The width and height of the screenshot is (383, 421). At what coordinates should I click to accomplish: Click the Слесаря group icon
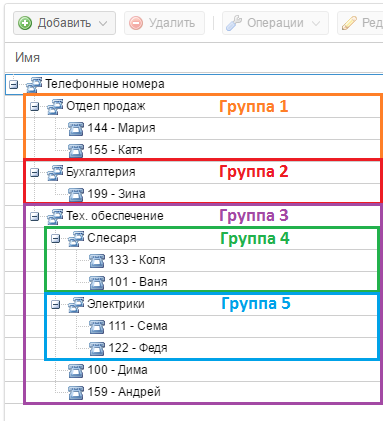coord(76,239)
